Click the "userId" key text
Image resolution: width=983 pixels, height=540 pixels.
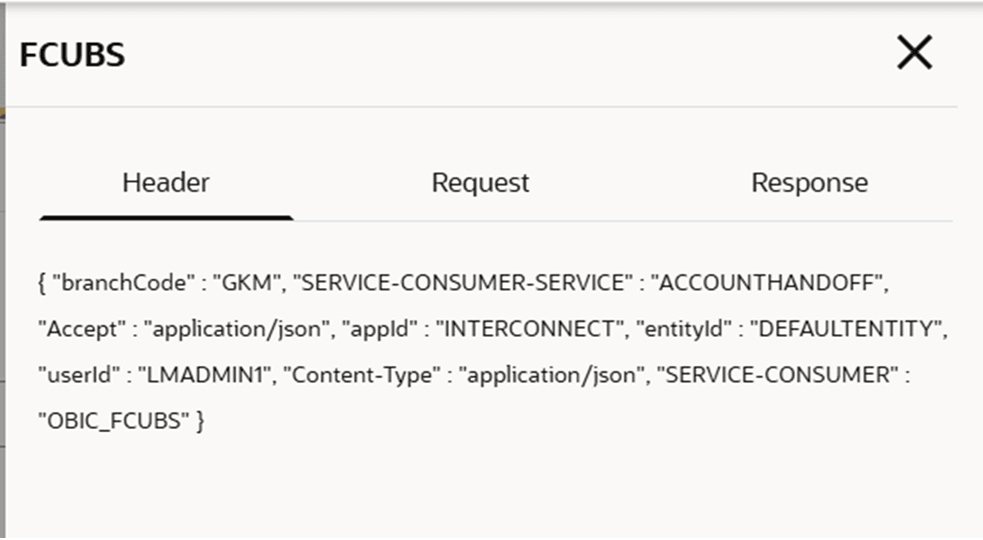pos(70,376)
